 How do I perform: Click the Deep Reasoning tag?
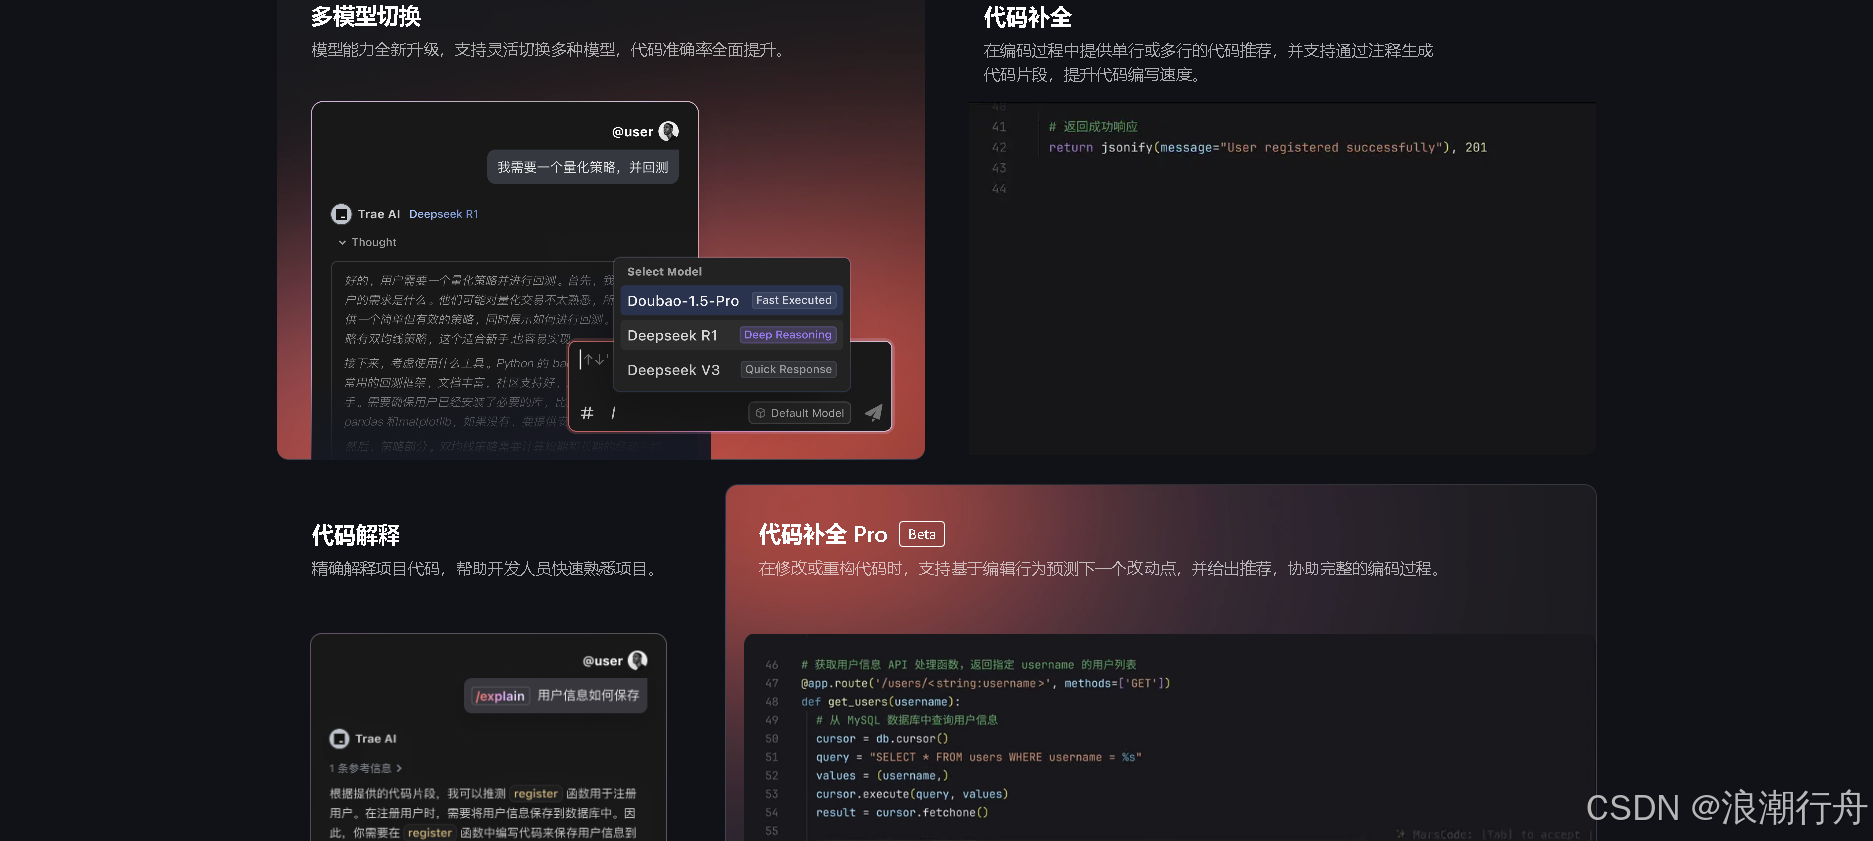pyautogui.click(x=788, y=335)
